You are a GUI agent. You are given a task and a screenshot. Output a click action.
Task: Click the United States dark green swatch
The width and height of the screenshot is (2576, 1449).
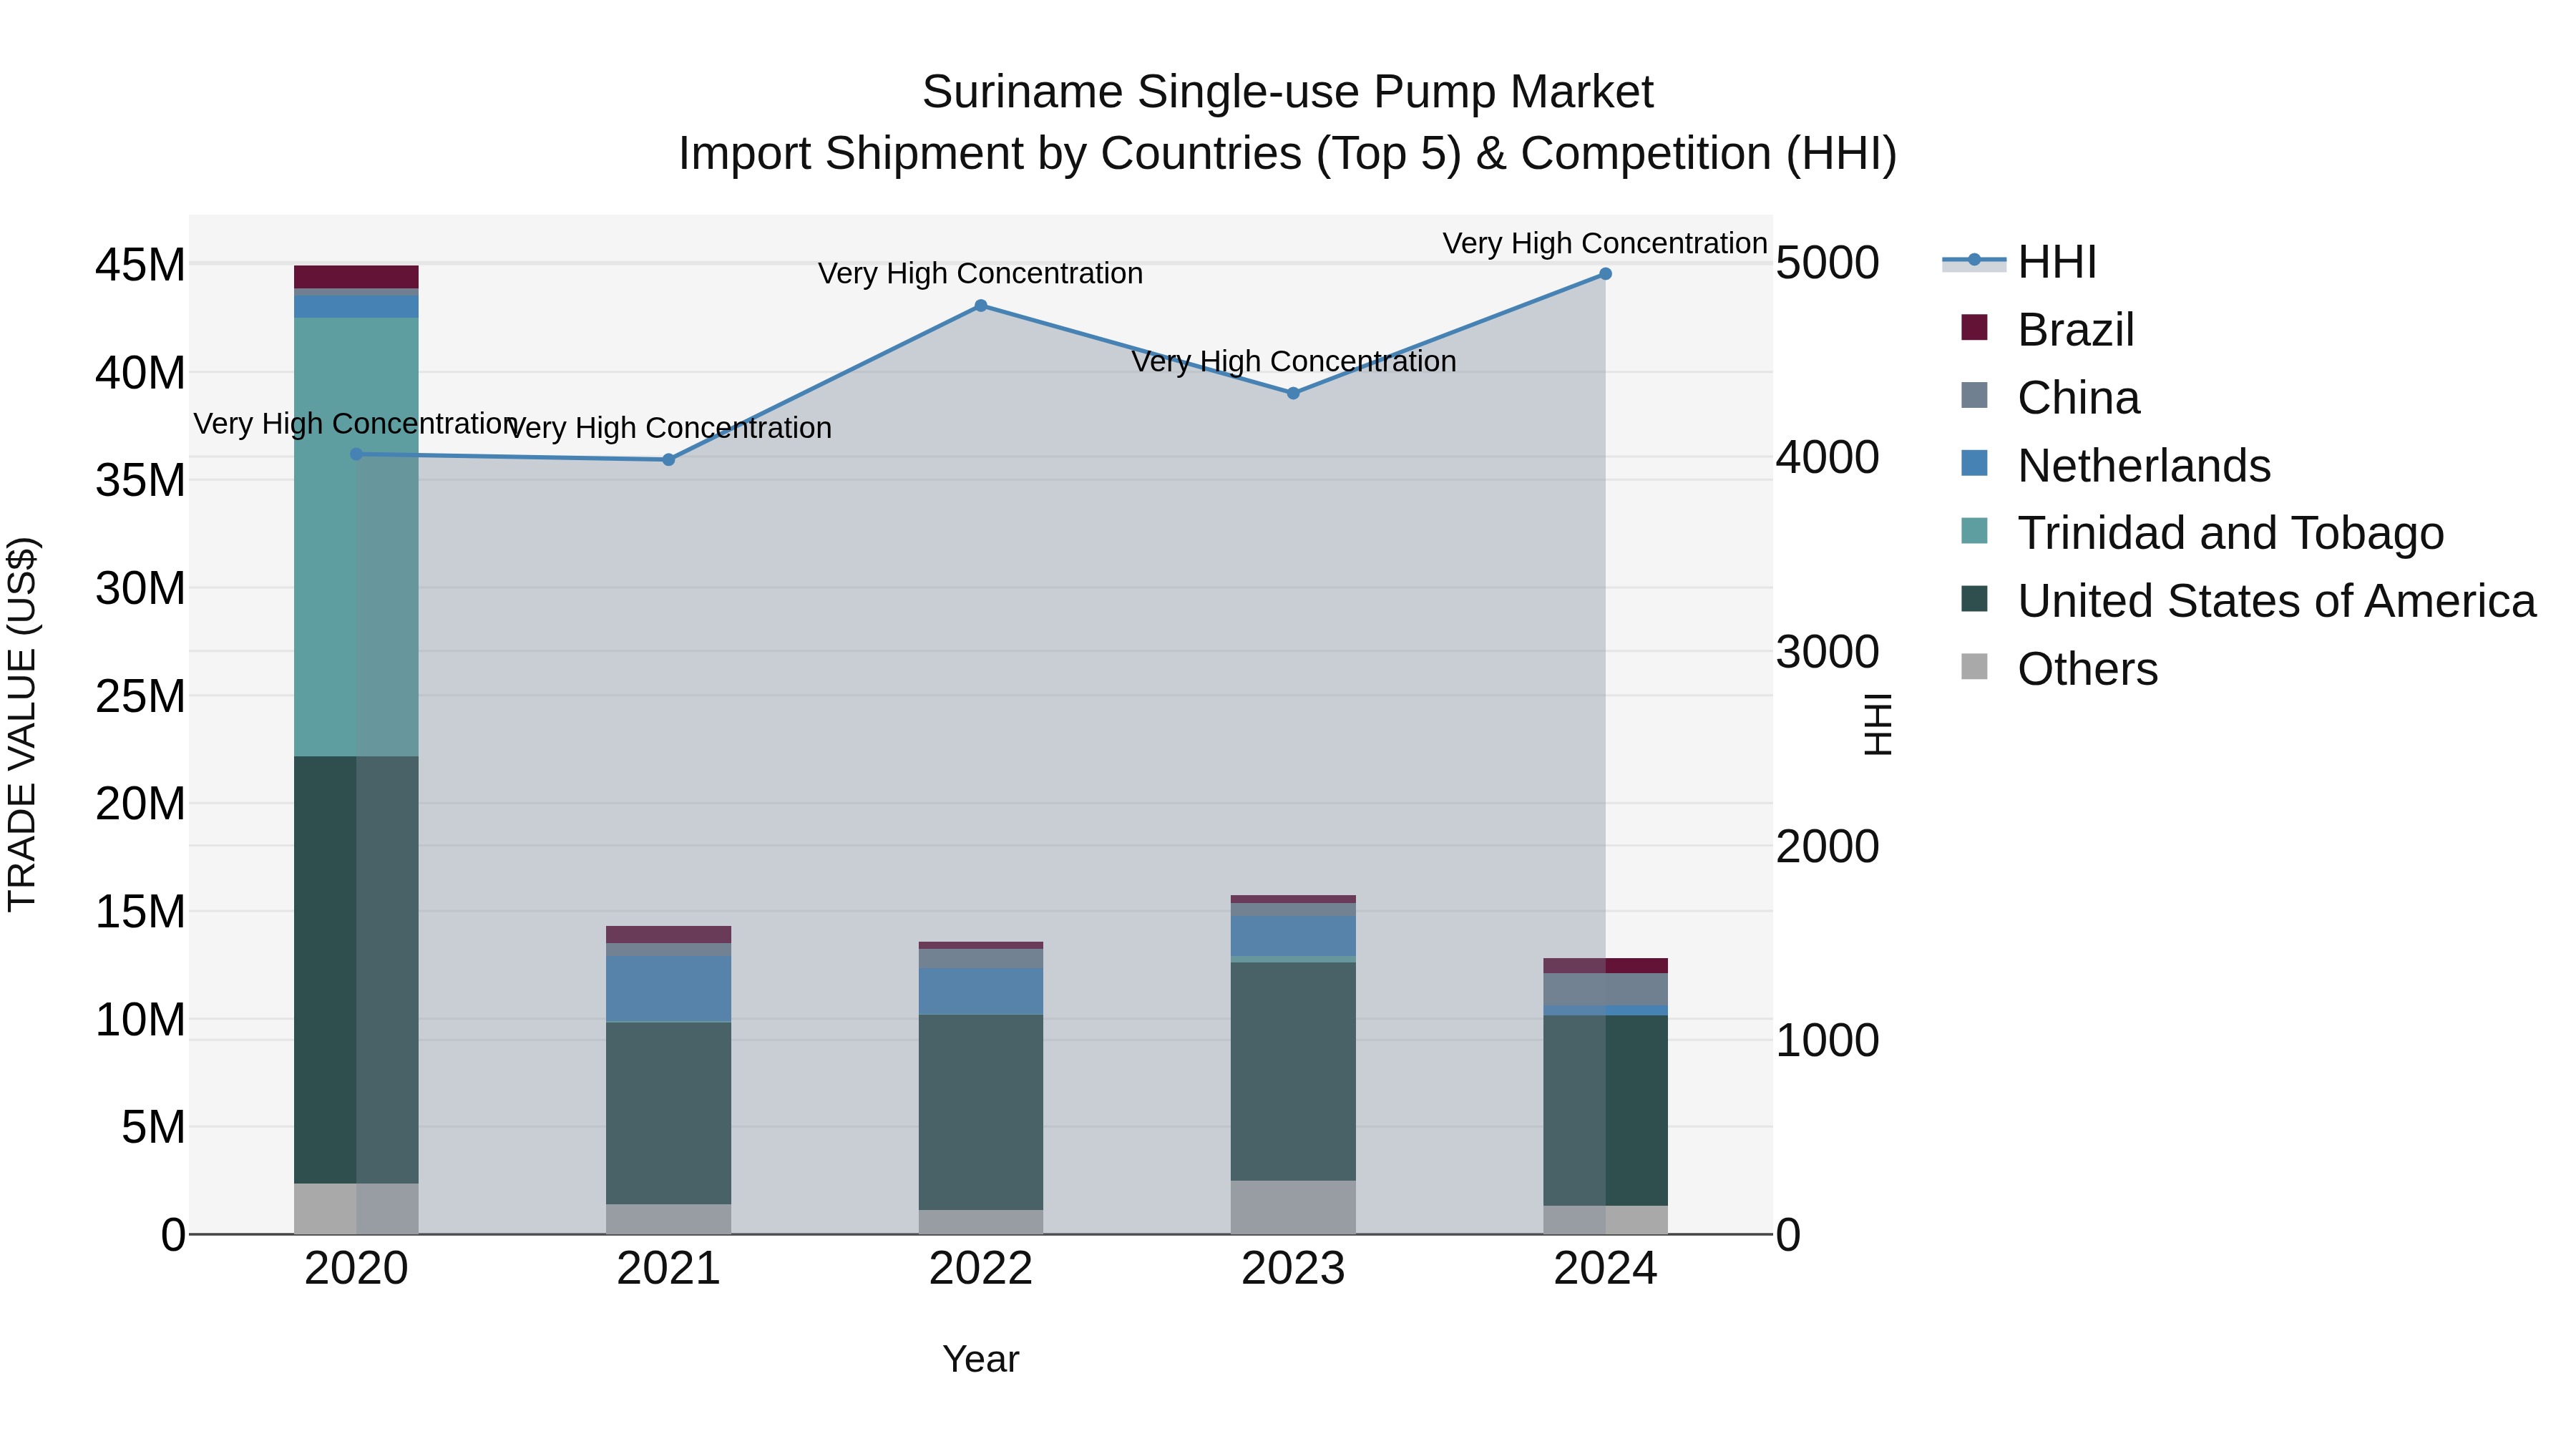1974,599
